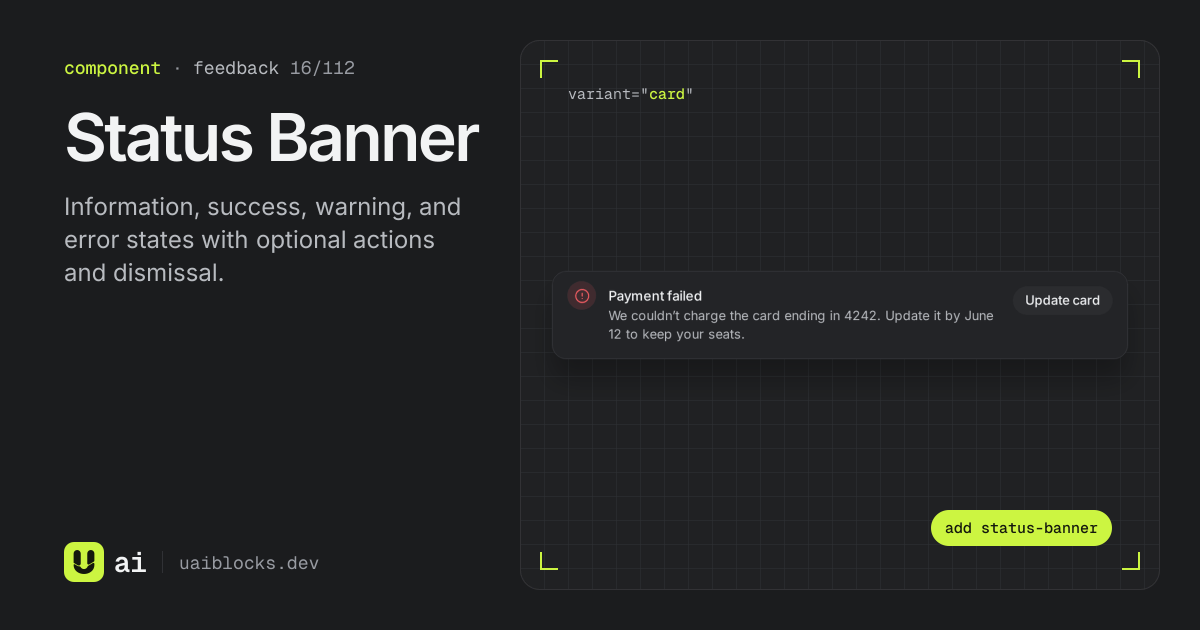
Task: Click the feedback 16/112 text
Action: coord(274,68)
